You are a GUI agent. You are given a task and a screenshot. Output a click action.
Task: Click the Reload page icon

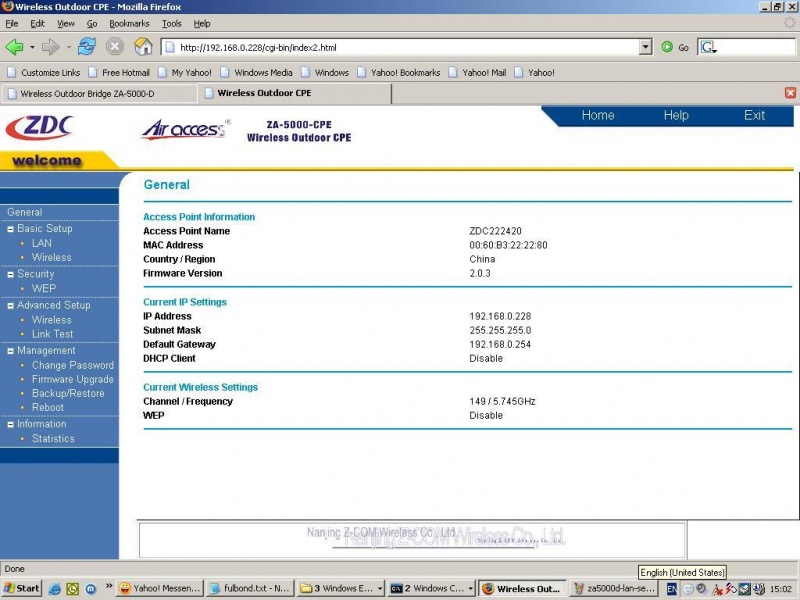point(86,45)
